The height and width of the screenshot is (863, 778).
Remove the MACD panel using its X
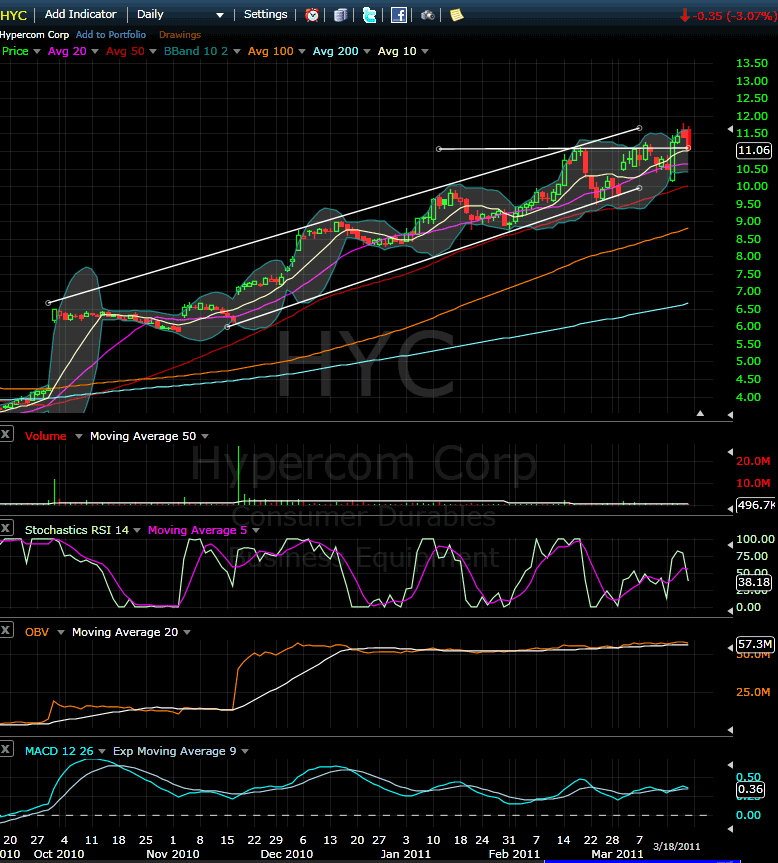6,749
